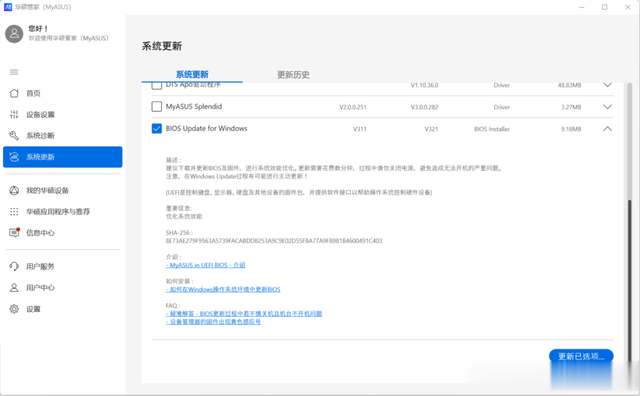Collapse BIOS Update for Windows details

pos(607,129)
